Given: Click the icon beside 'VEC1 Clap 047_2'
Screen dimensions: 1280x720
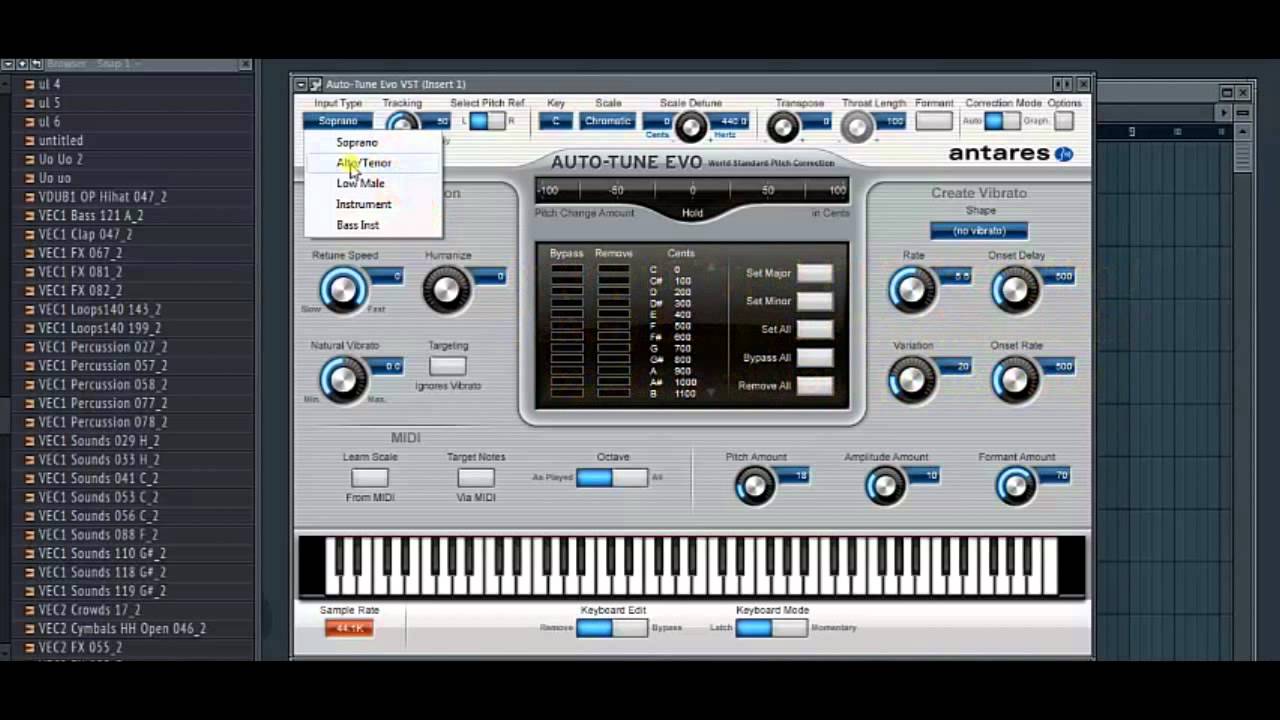Looking at the screenshot, I should [30, 234].
